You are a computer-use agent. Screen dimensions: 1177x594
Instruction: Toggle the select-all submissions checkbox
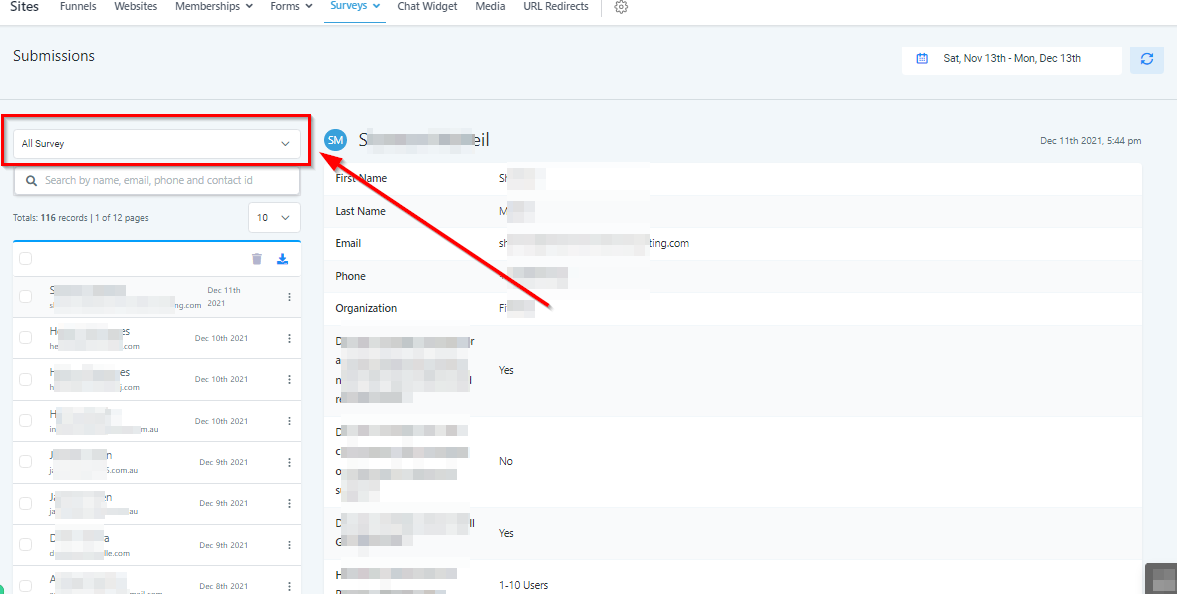[x=26, y=259]
